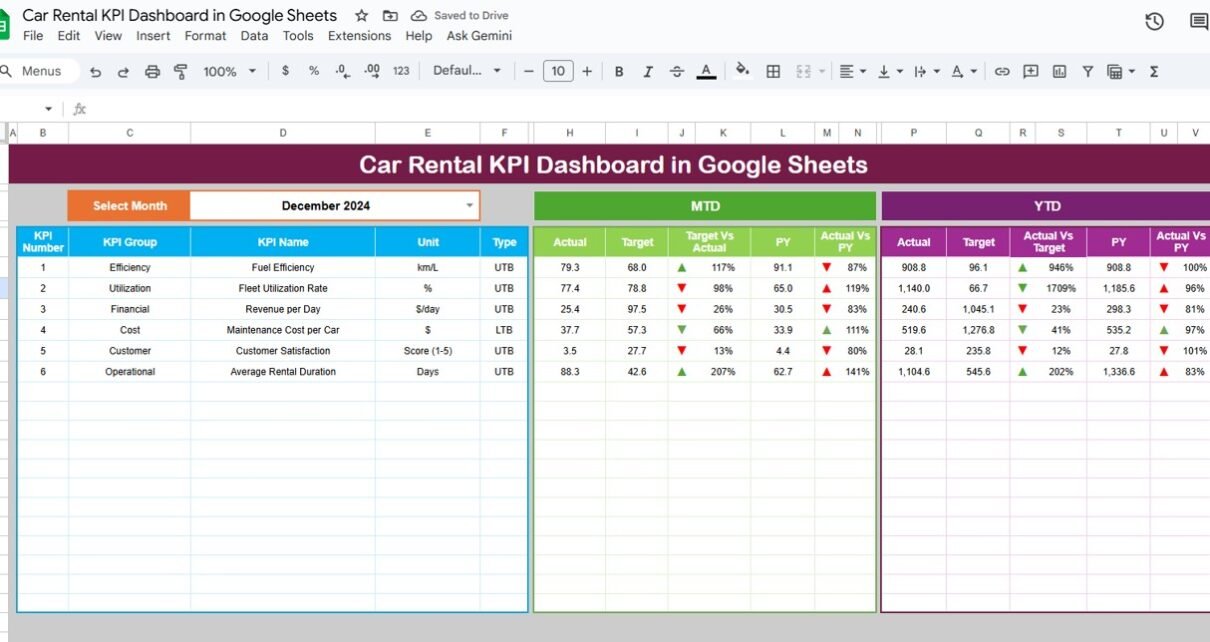Open the functions sigma icon
This screenshot has width=1210, height=642.
(1154, 71)
